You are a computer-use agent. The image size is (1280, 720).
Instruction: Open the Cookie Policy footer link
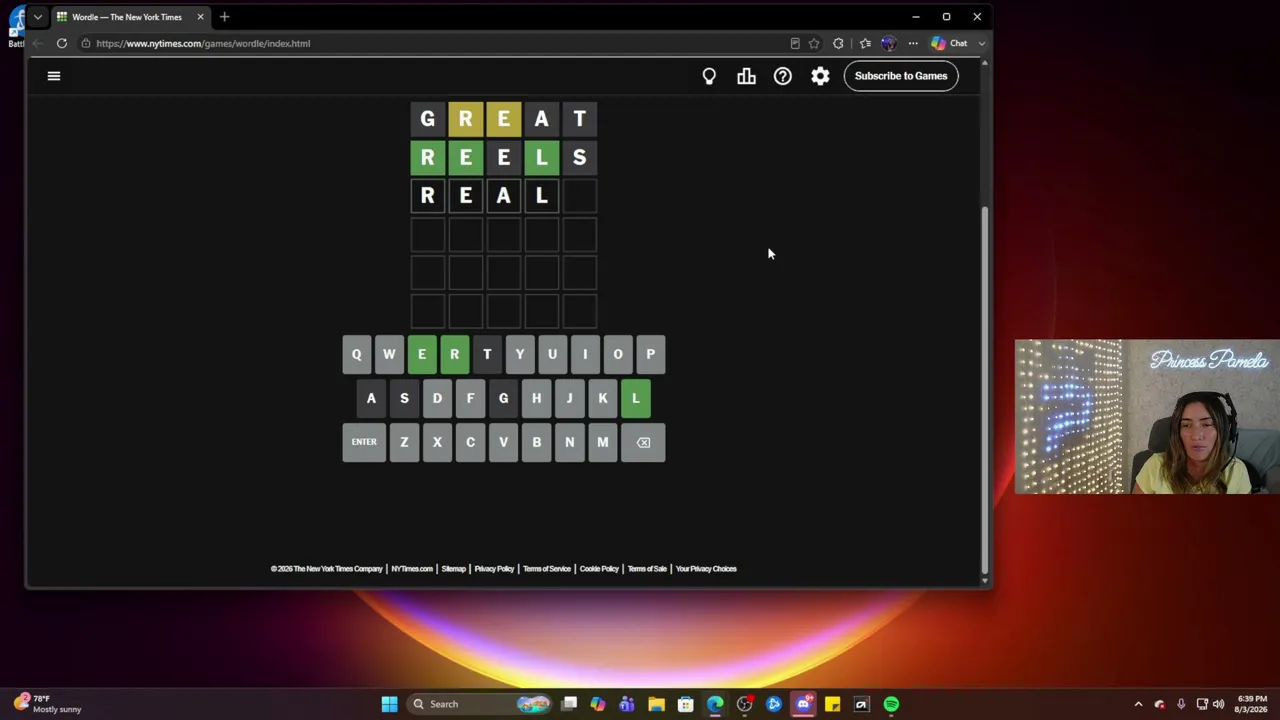click(599, 569)
